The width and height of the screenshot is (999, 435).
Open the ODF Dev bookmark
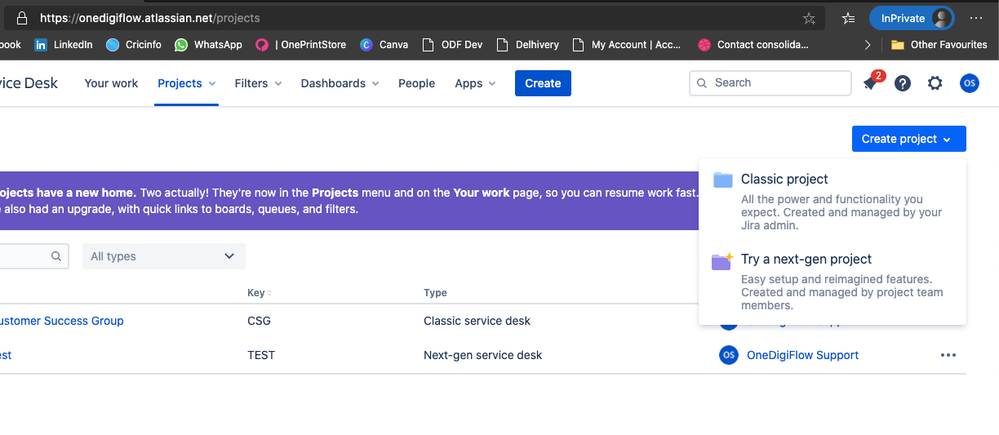453,45
